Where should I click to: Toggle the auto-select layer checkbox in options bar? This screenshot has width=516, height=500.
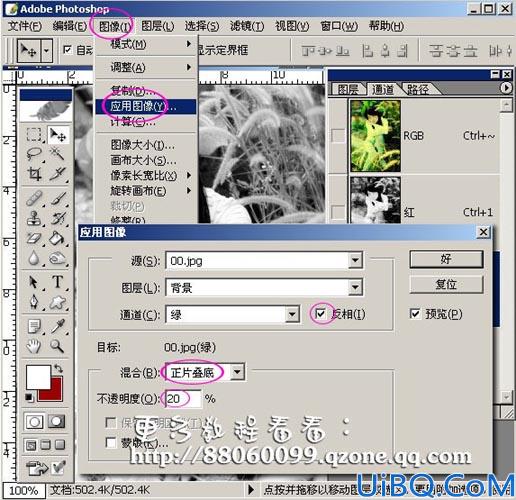click(x=67, y=50)
